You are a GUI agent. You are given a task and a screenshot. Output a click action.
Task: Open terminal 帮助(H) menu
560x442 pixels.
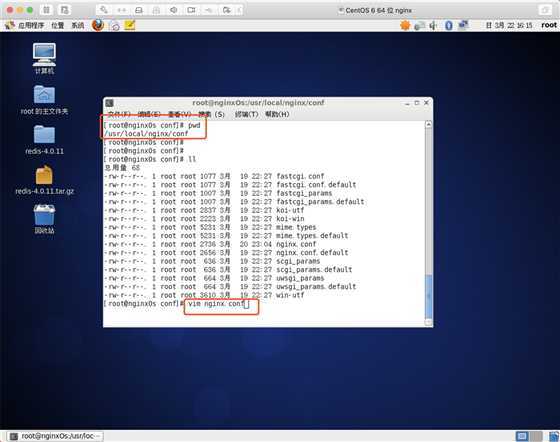pos(277,114)
